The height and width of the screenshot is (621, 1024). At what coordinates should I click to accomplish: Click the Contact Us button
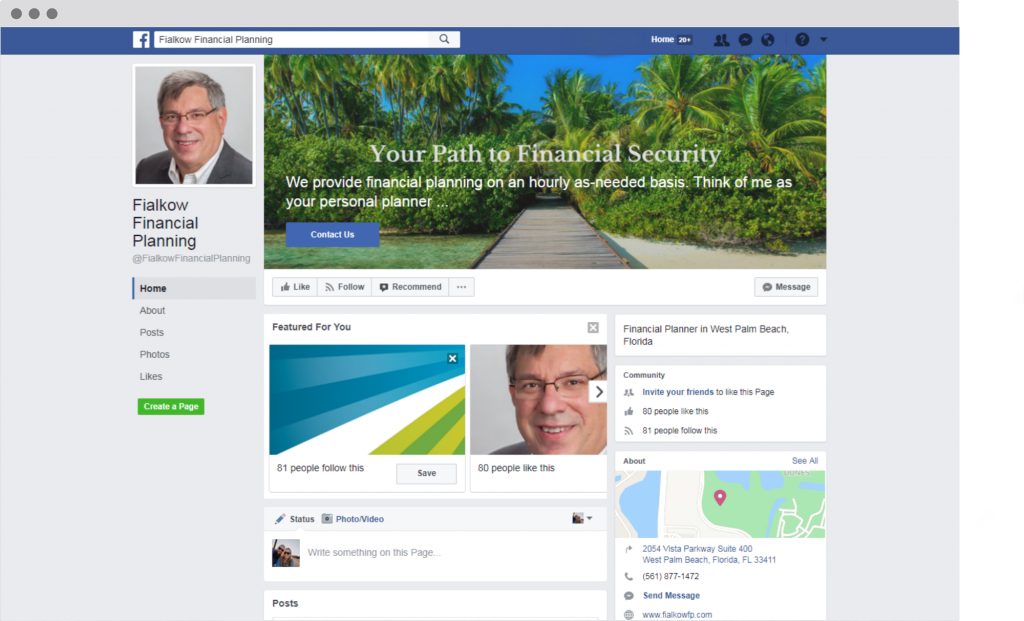coord(332,234)
